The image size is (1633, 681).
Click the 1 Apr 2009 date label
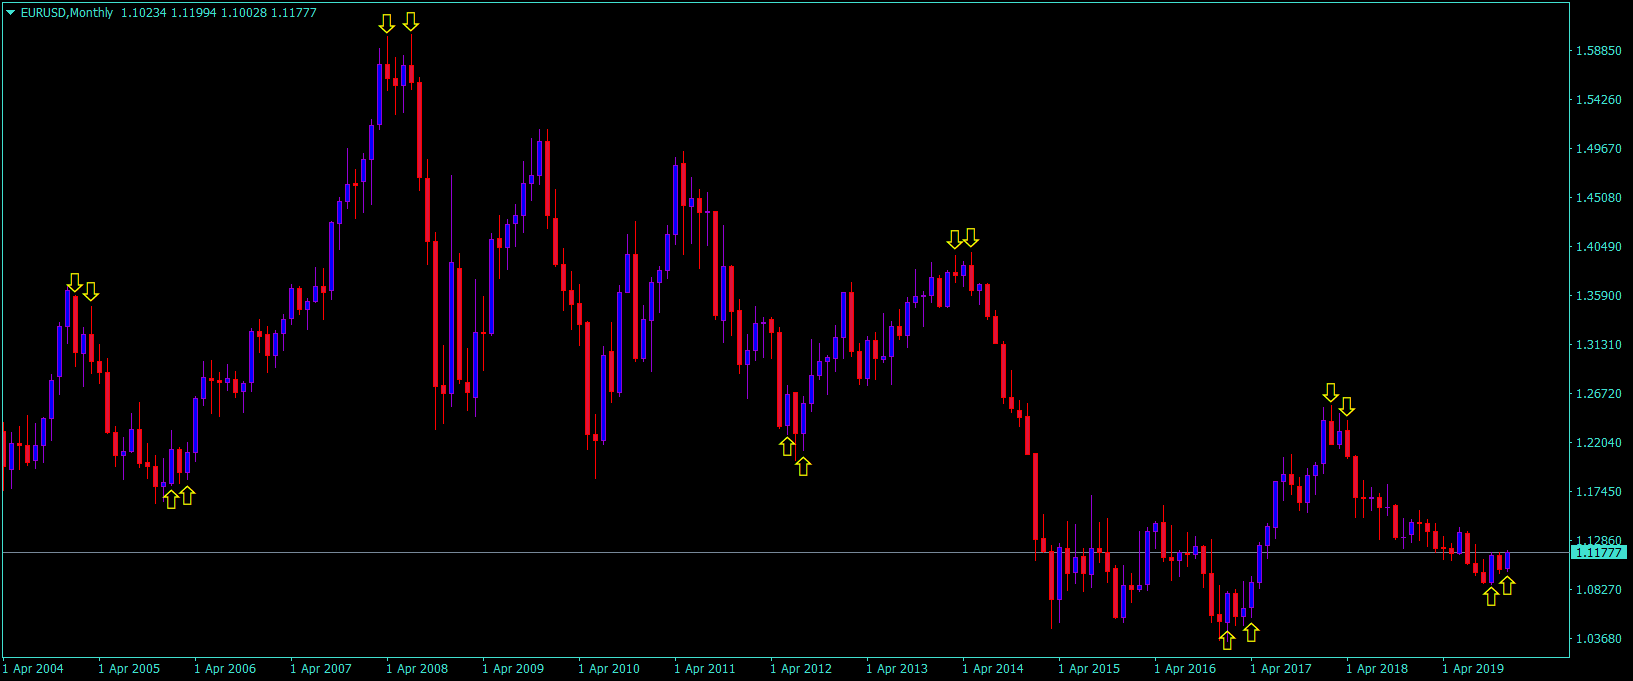point(513,669)
